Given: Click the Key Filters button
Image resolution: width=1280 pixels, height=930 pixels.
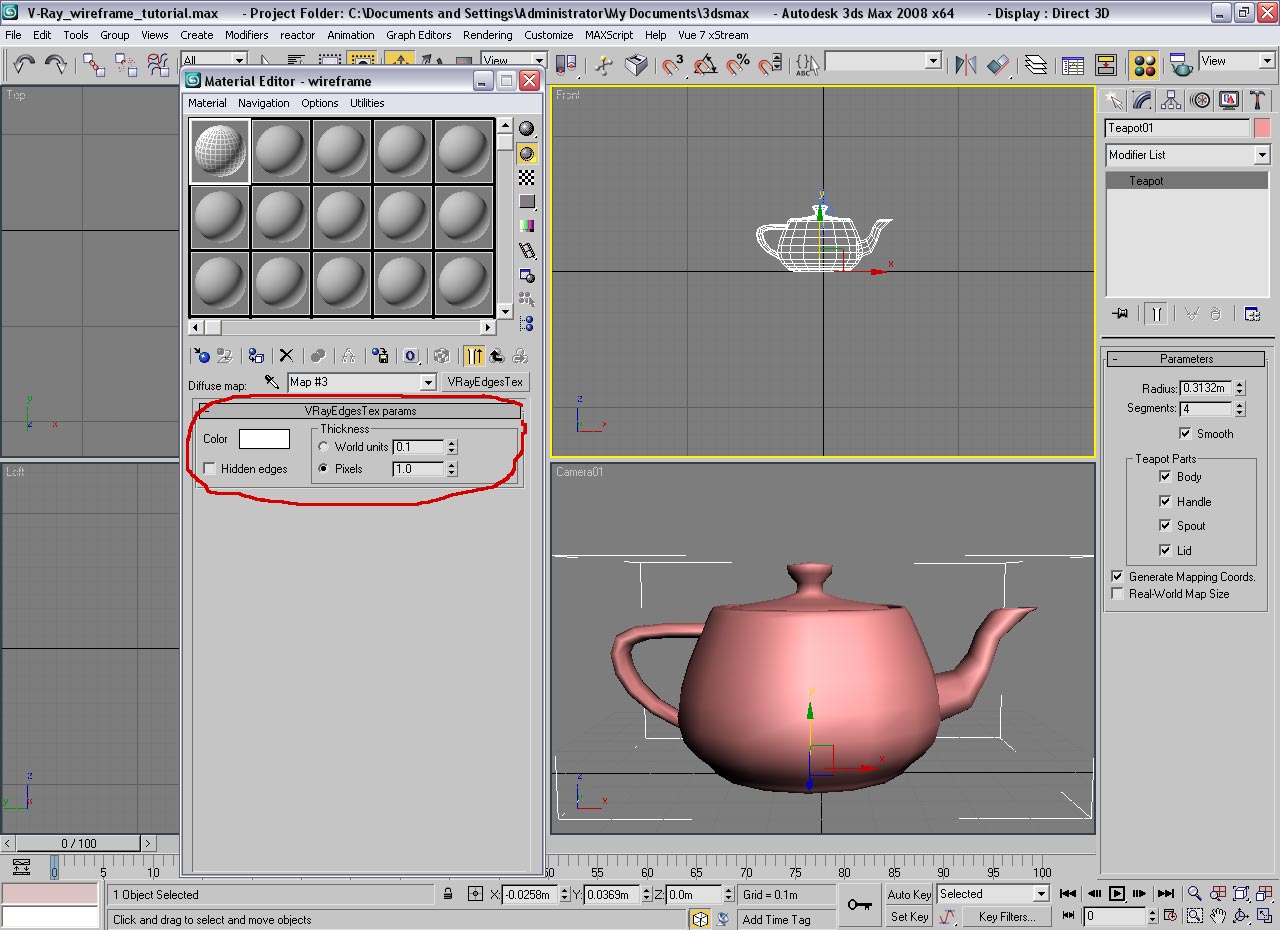Looking at the screenshot, I should (x=1007, y=916).
